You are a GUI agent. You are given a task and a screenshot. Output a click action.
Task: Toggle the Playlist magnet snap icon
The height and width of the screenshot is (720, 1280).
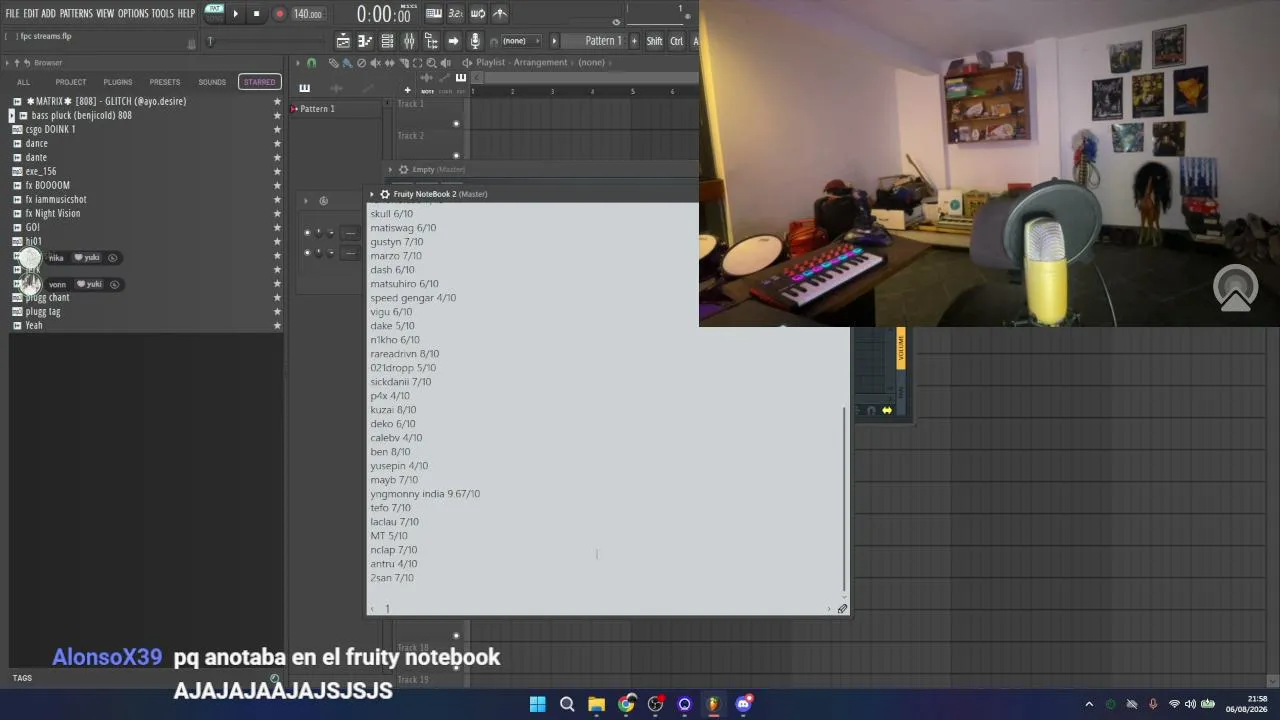coord(311,63)
